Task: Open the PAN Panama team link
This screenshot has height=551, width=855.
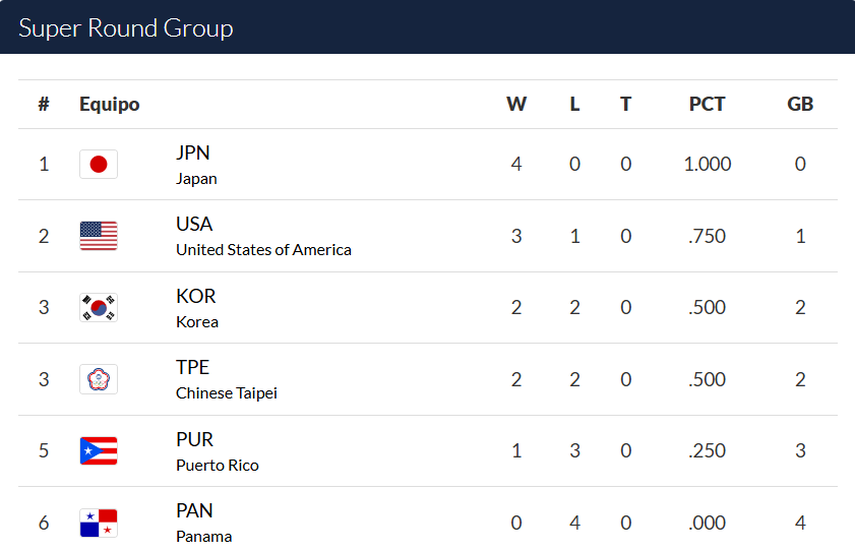Action: point(195,511)
